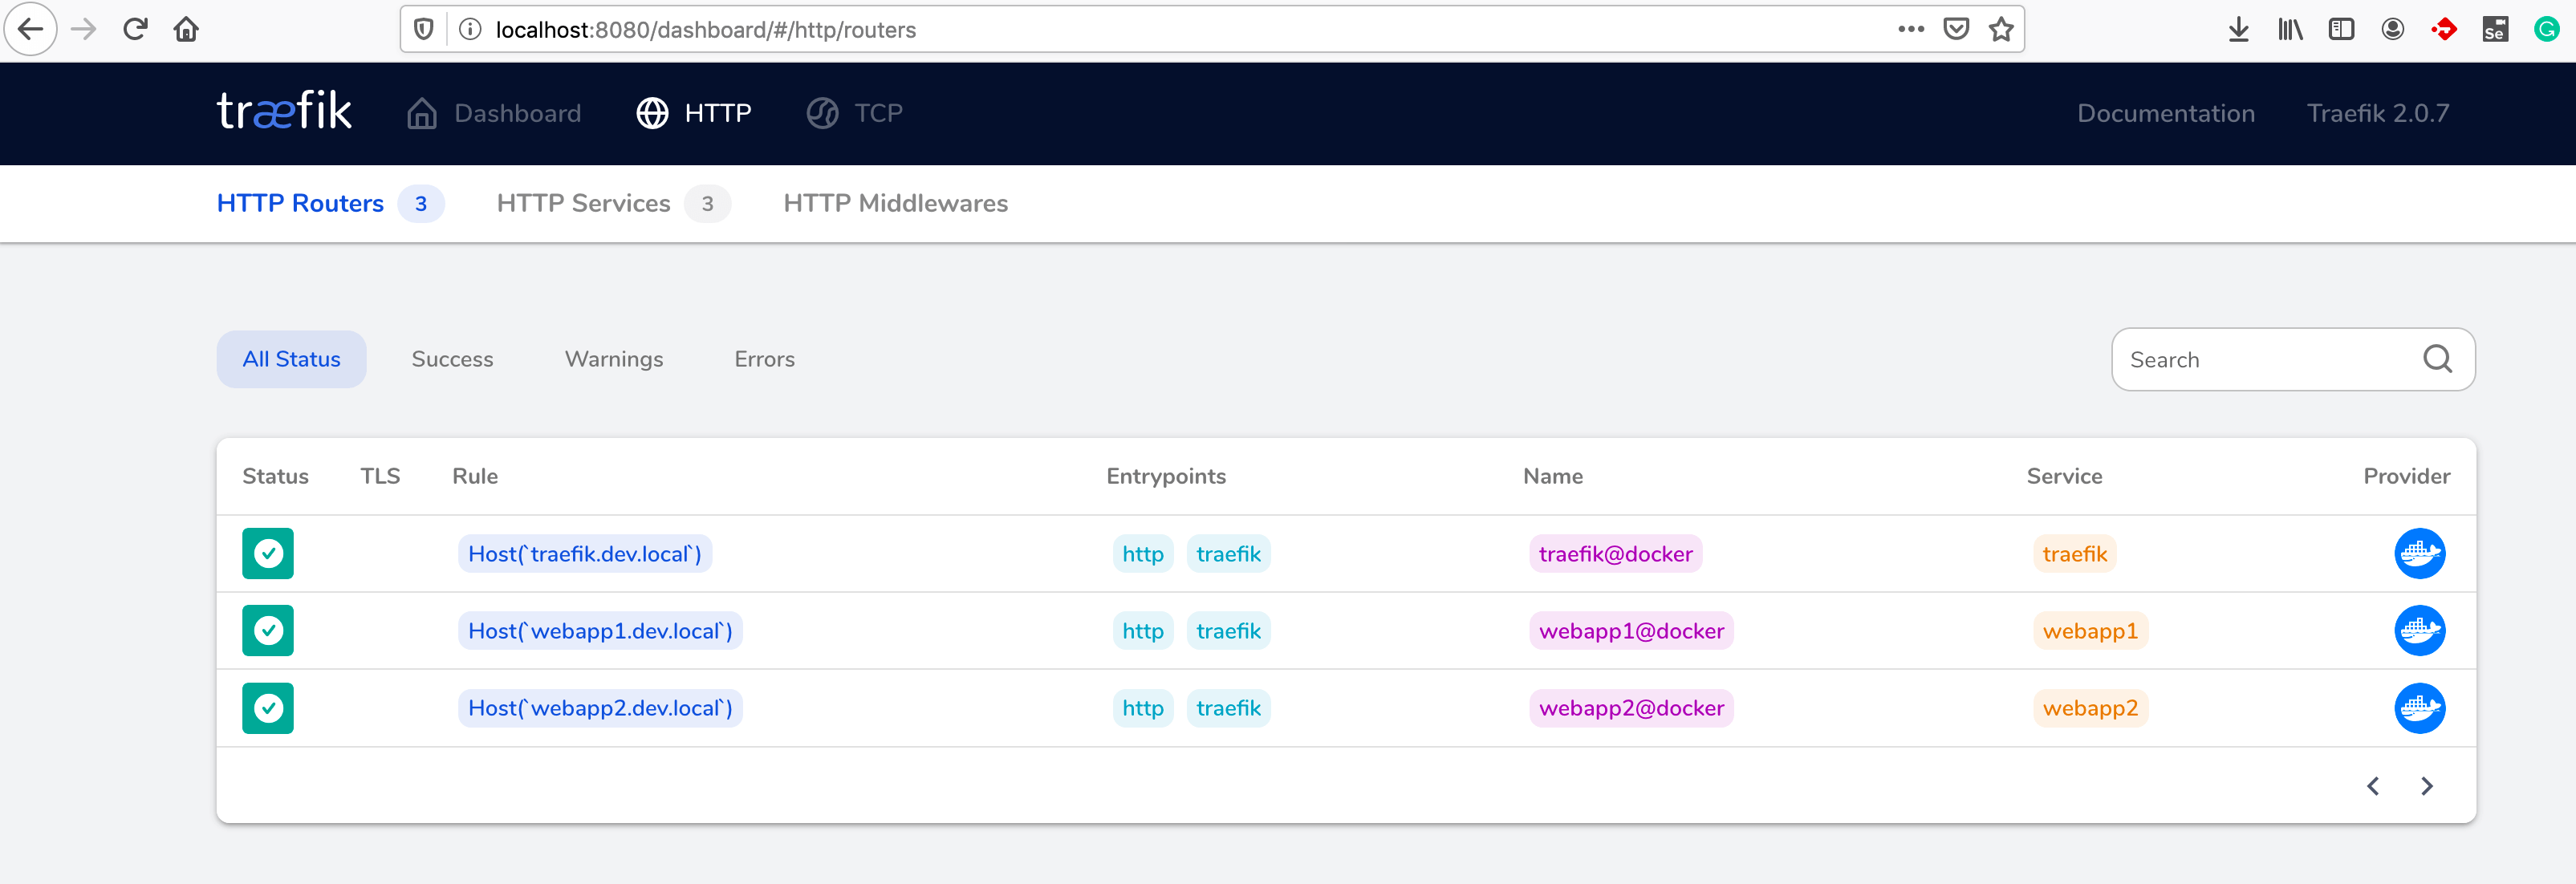Click the magnifier icon in Search box
Screen dimensions: 2576x884
2437,358
